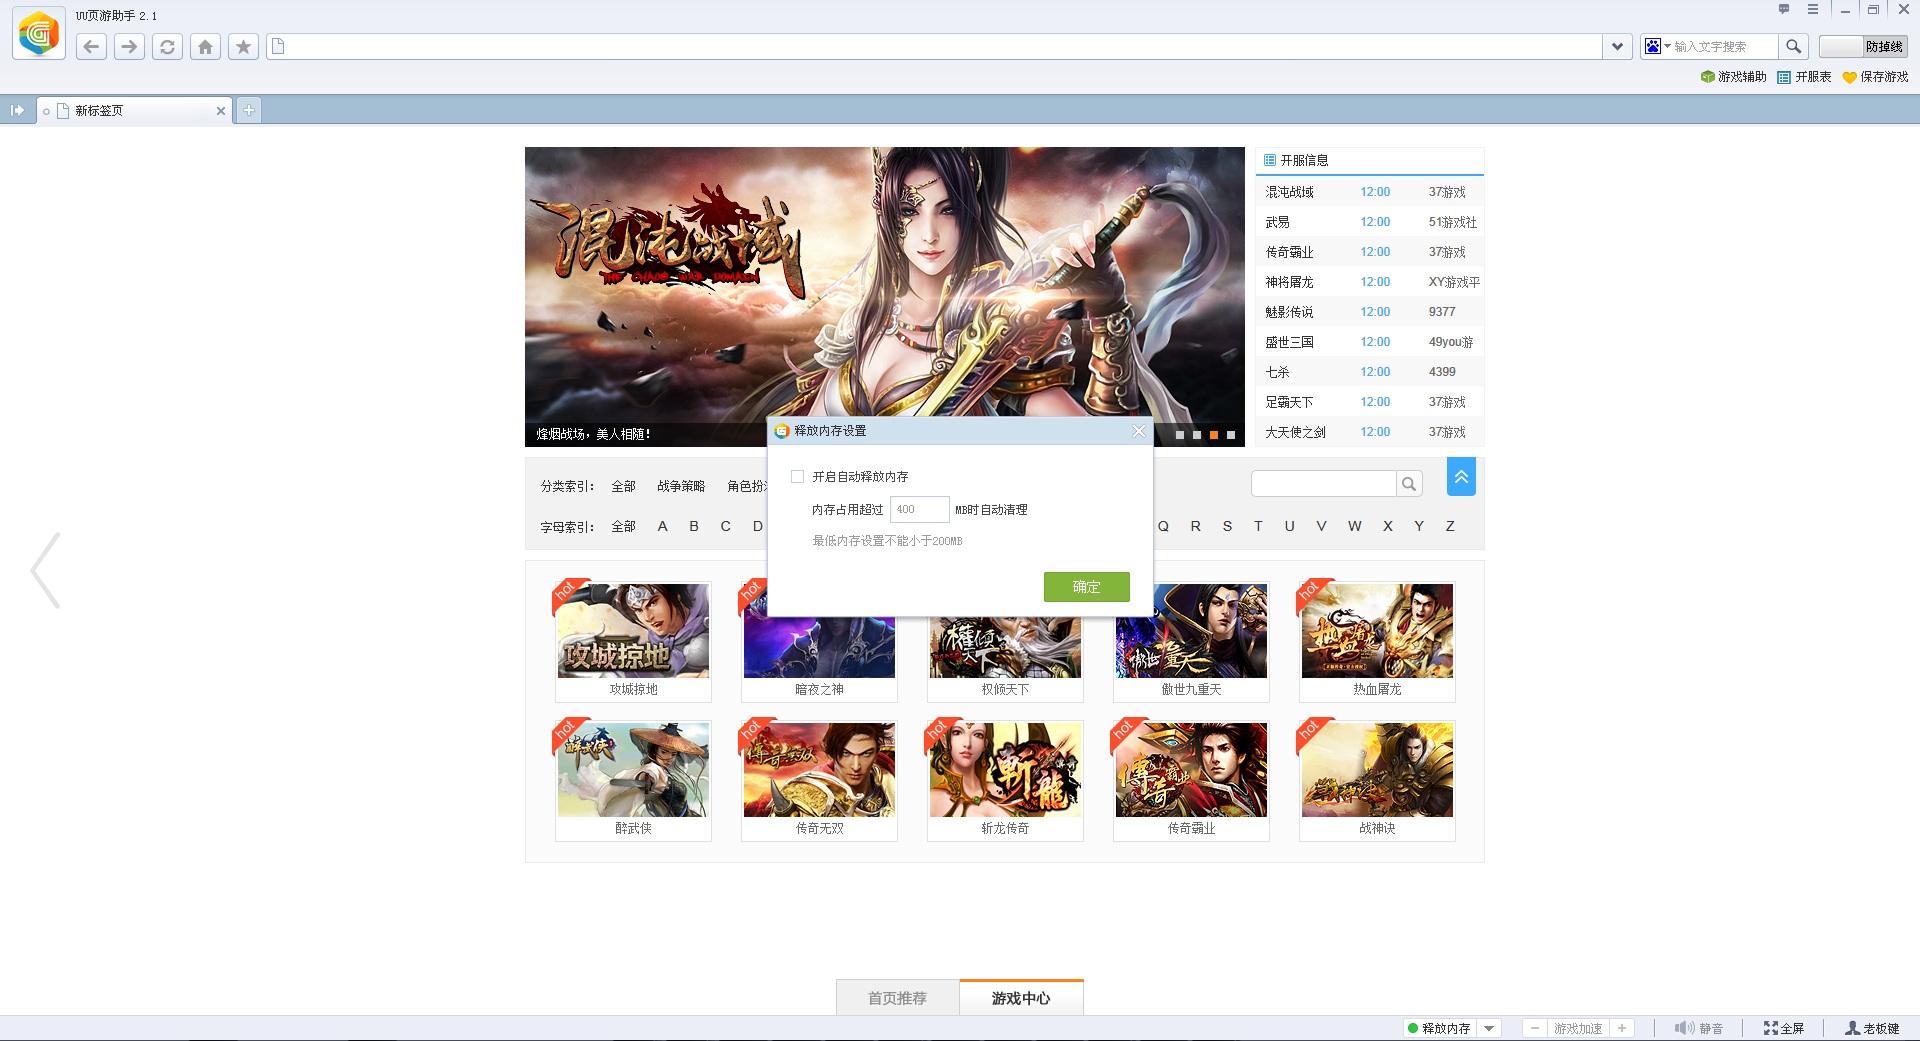Open 开服表 server schedule
1920x1041 pixels.
(1804, 77)
